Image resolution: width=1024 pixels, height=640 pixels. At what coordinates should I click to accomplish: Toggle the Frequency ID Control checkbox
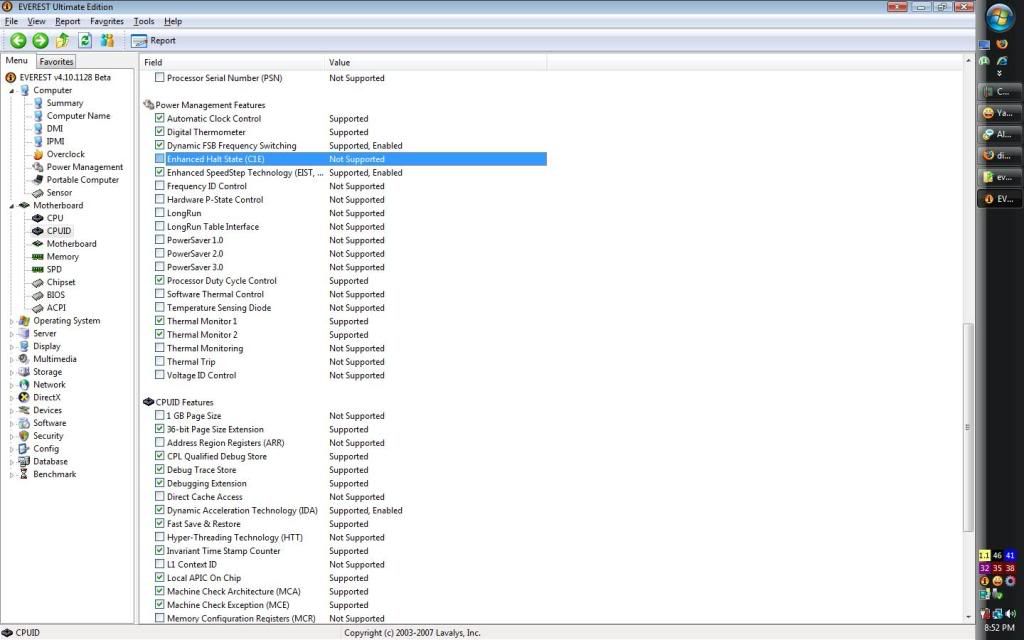click(x=159, y=186)
